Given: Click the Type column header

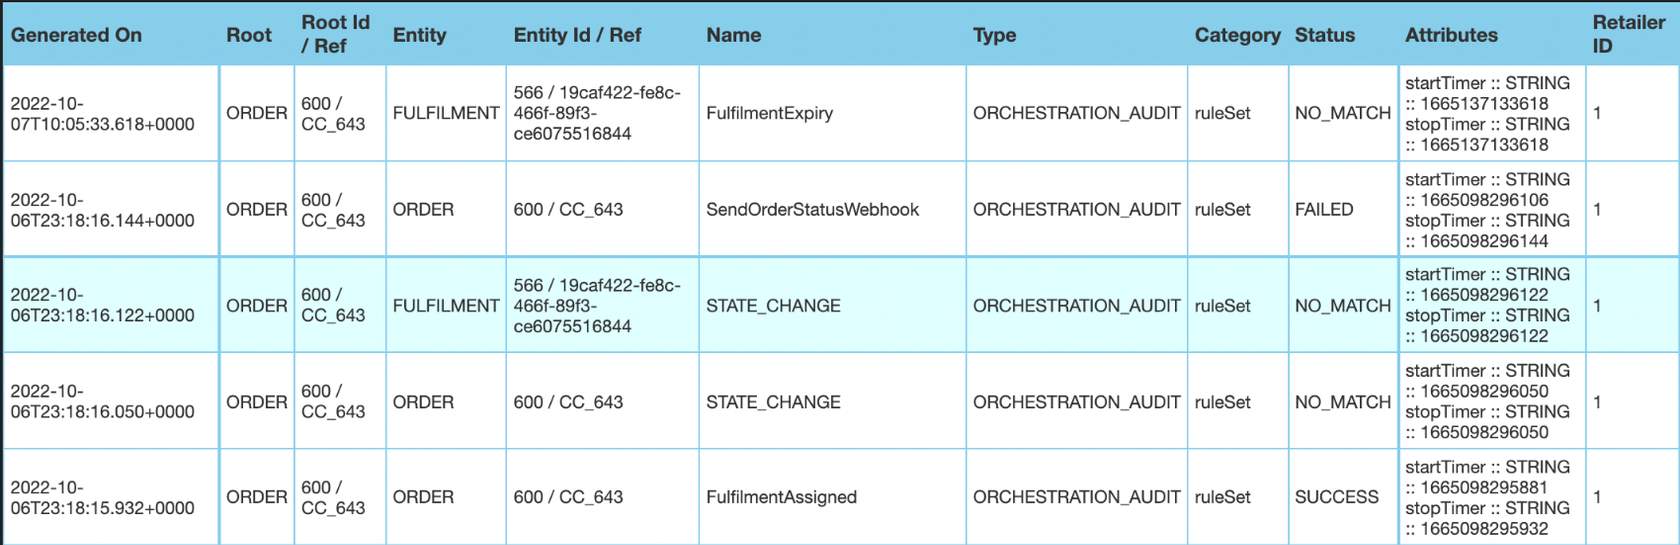Looking at the screenshot, I should point(994,35).
